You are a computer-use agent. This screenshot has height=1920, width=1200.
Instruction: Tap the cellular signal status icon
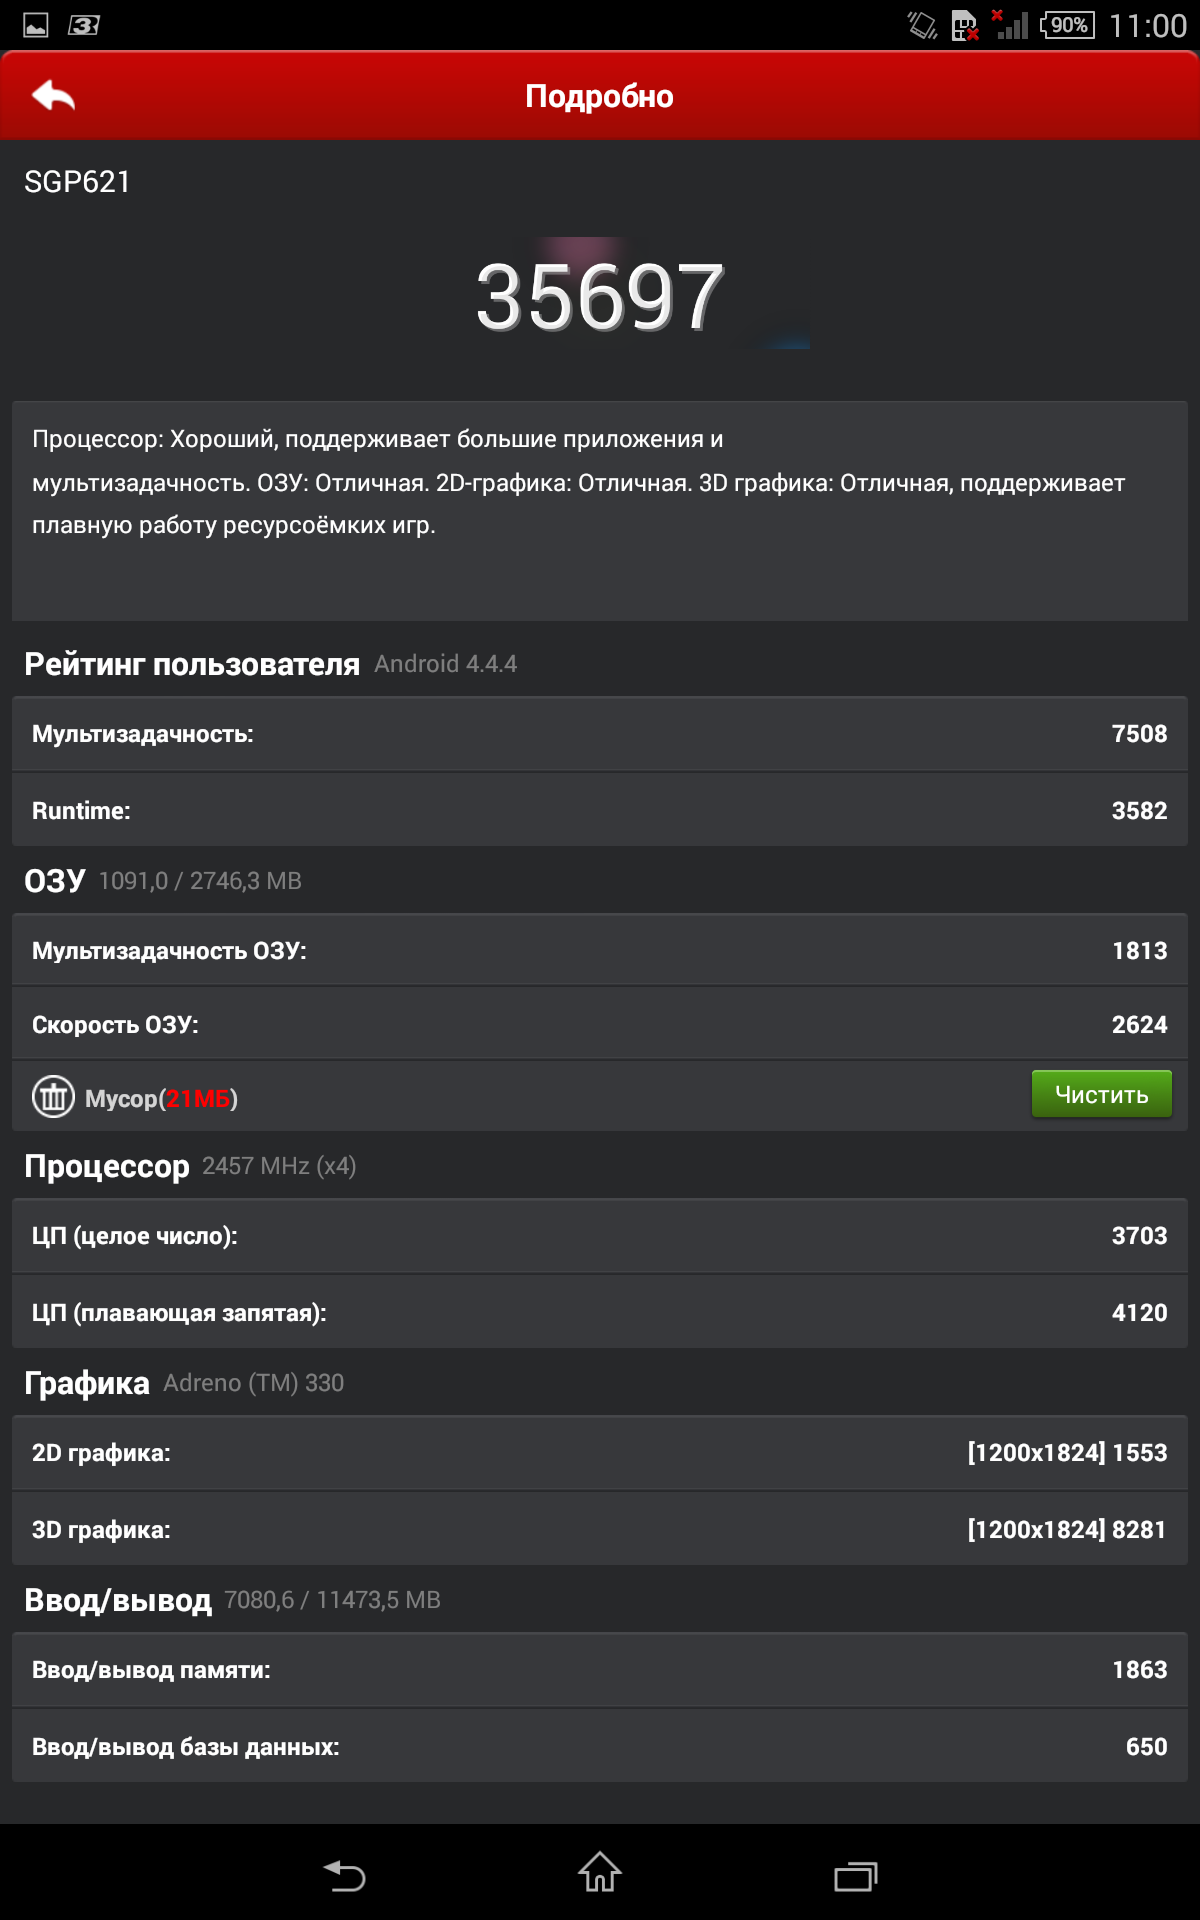pyautogui.click(x=1010, y=25)
